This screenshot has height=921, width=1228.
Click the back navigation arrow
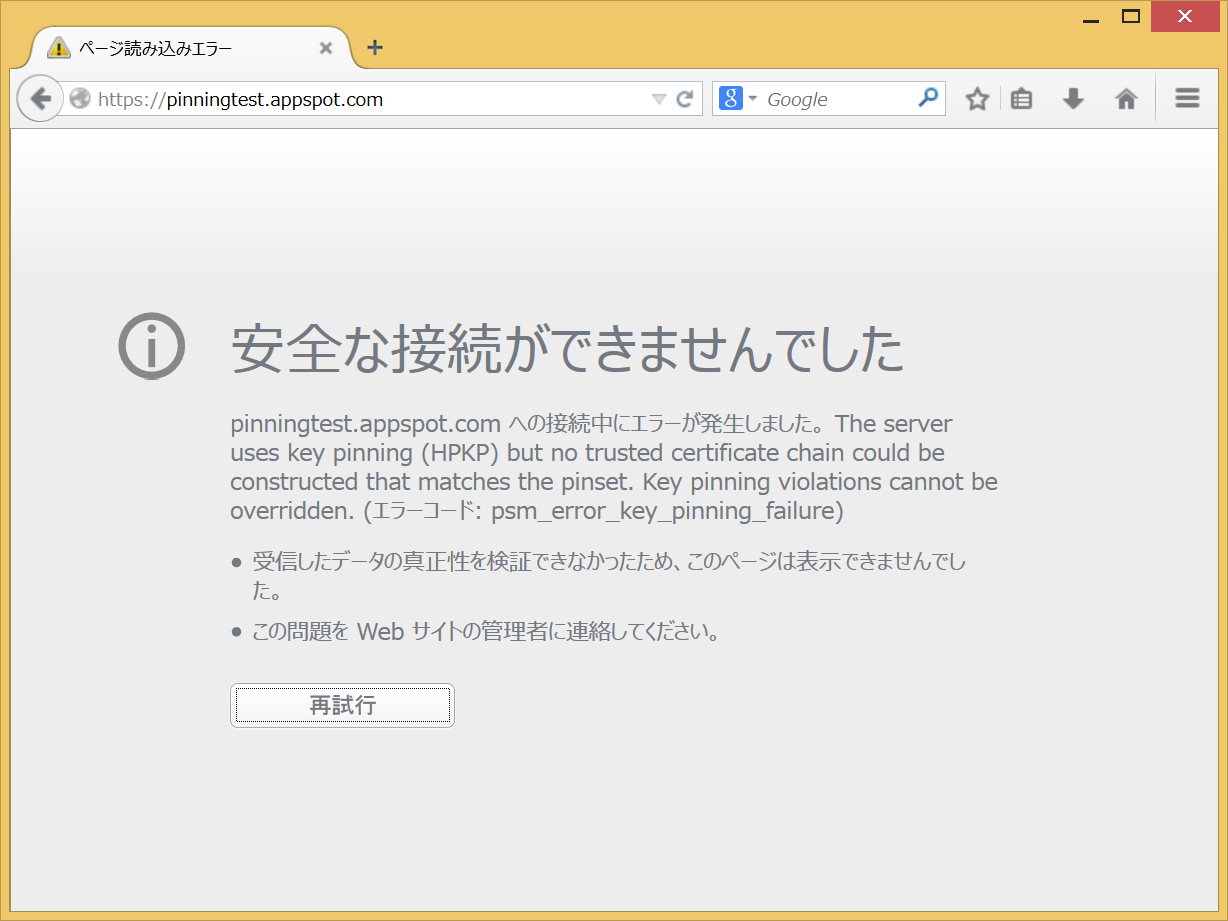tap(40, 98)
